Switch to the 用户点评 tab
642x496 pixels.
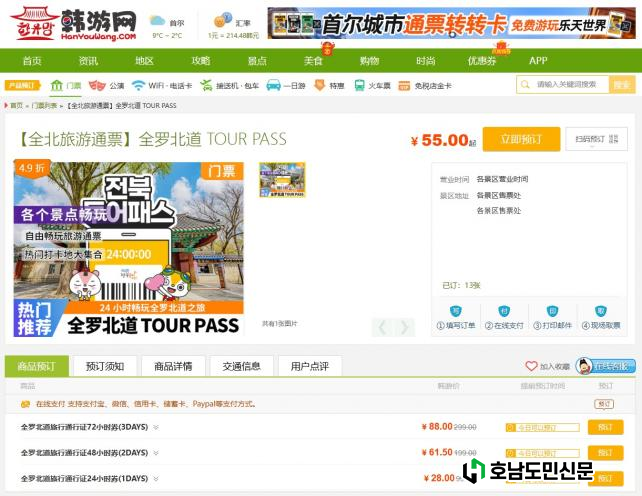point(309,366)
